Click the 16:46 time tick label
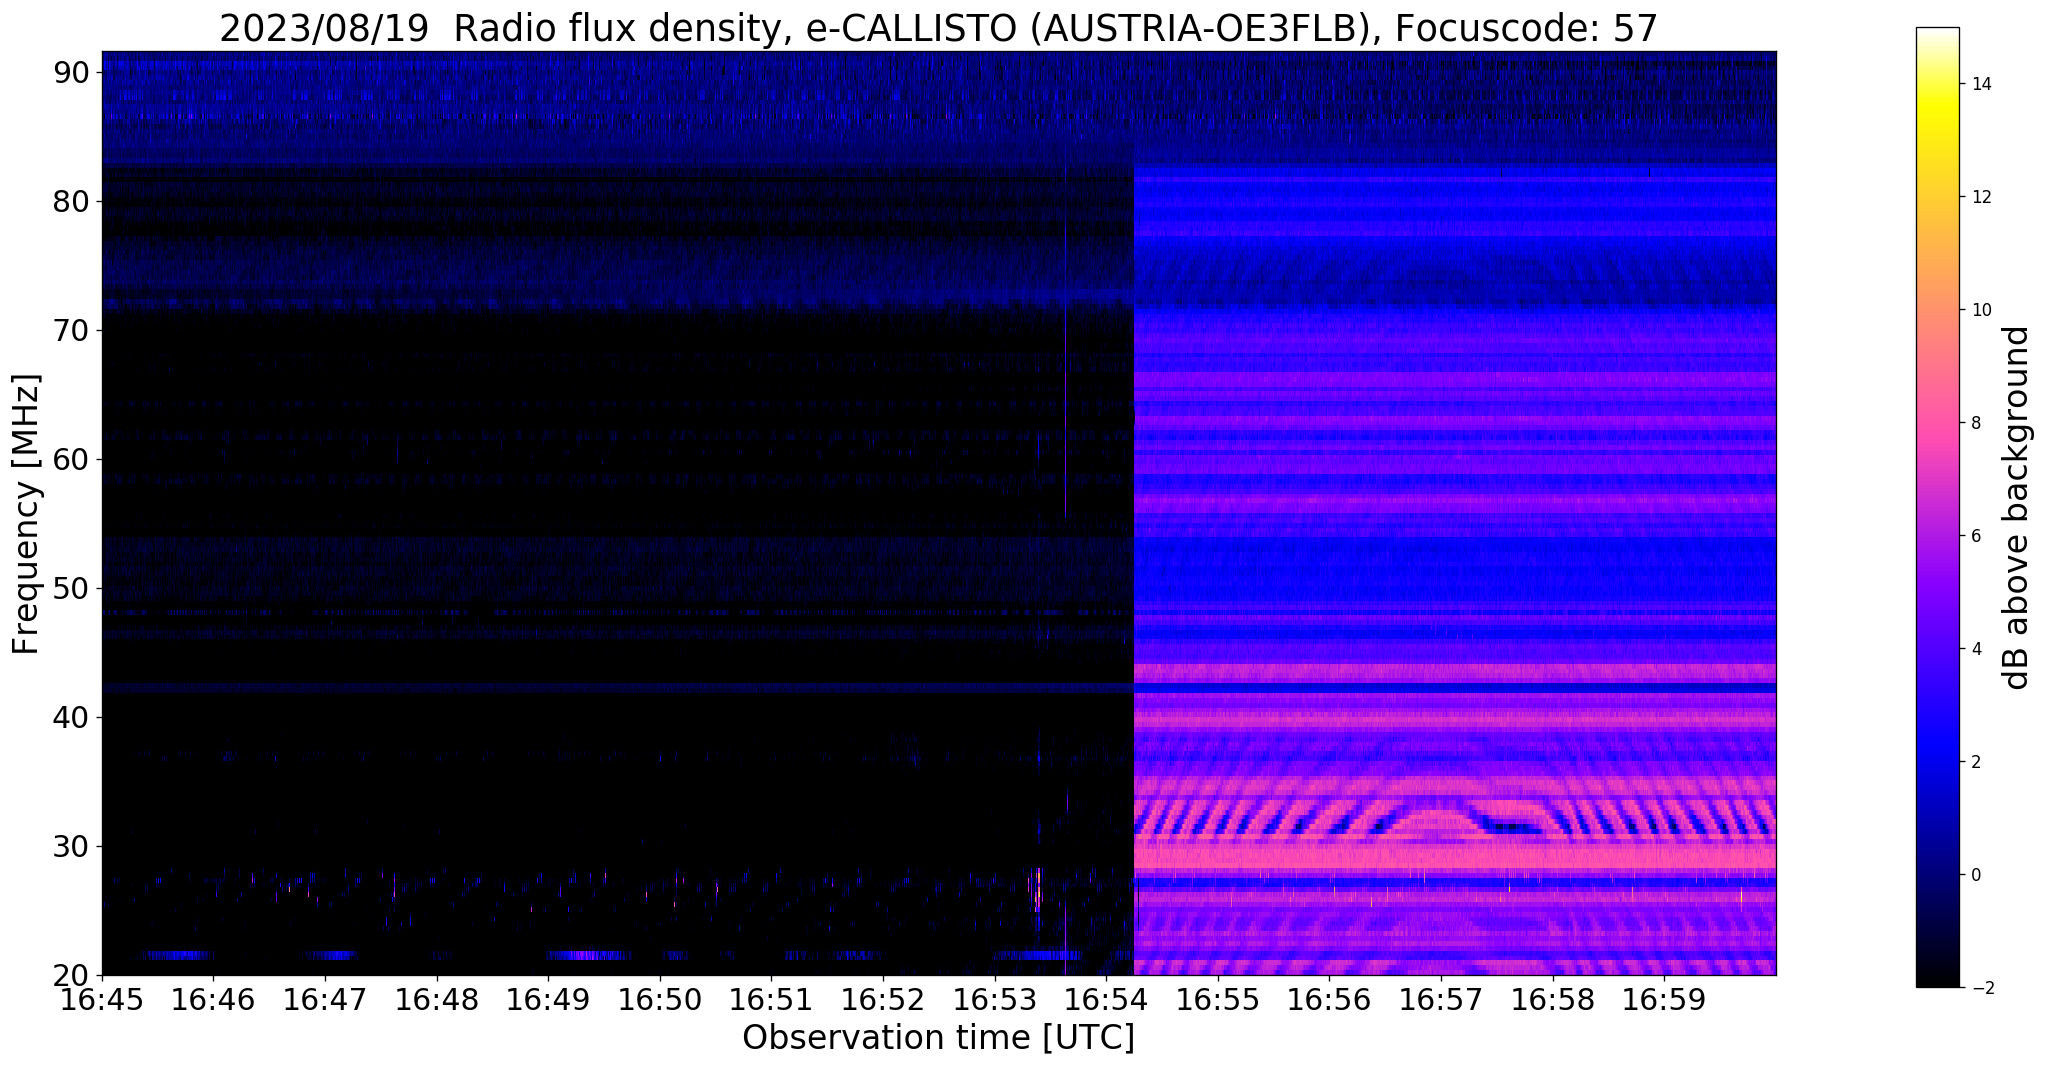Screen dimensions: 2047x1067 [x=213, y=998]
